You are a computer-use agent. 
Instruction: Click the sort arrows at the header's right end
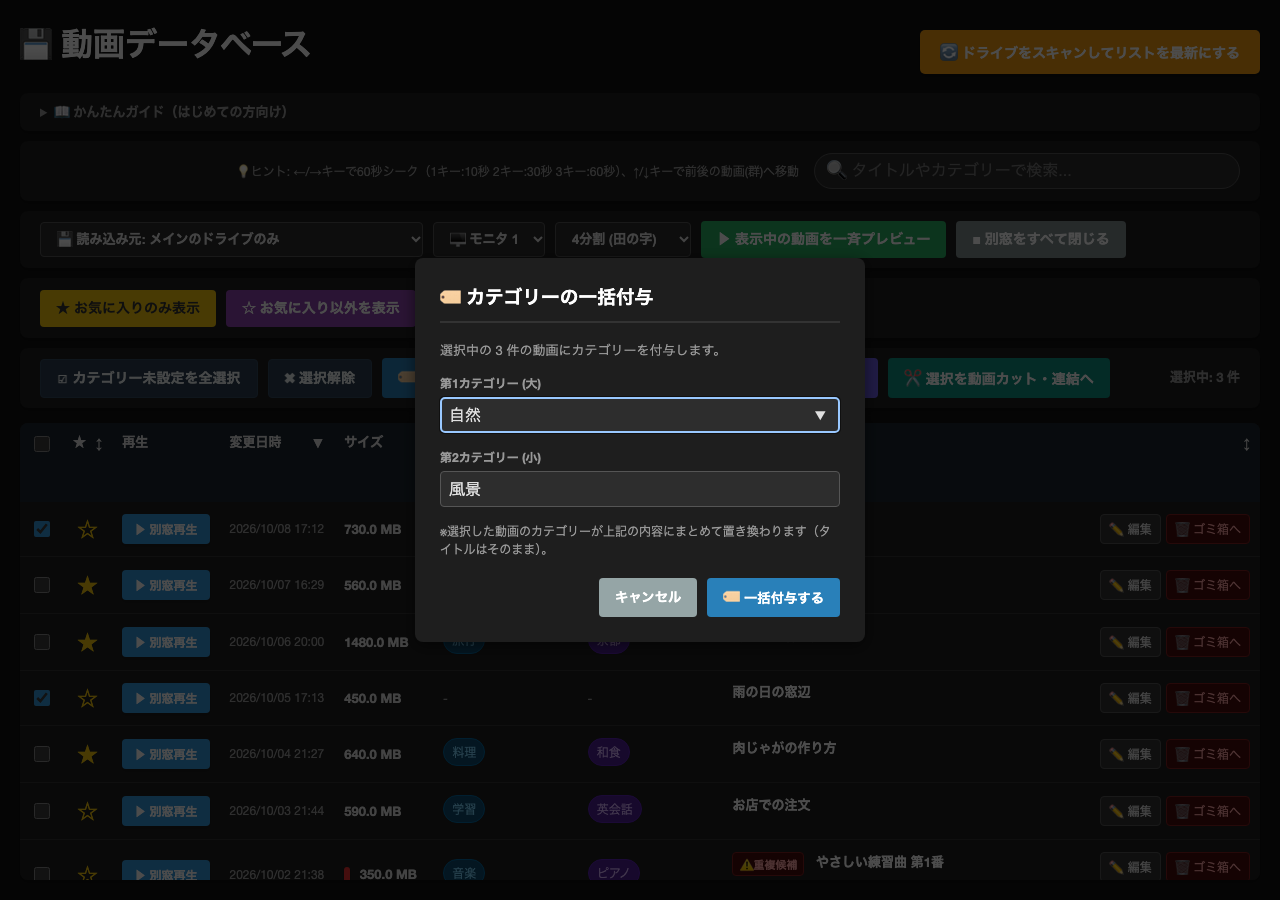coord(1246,444)
